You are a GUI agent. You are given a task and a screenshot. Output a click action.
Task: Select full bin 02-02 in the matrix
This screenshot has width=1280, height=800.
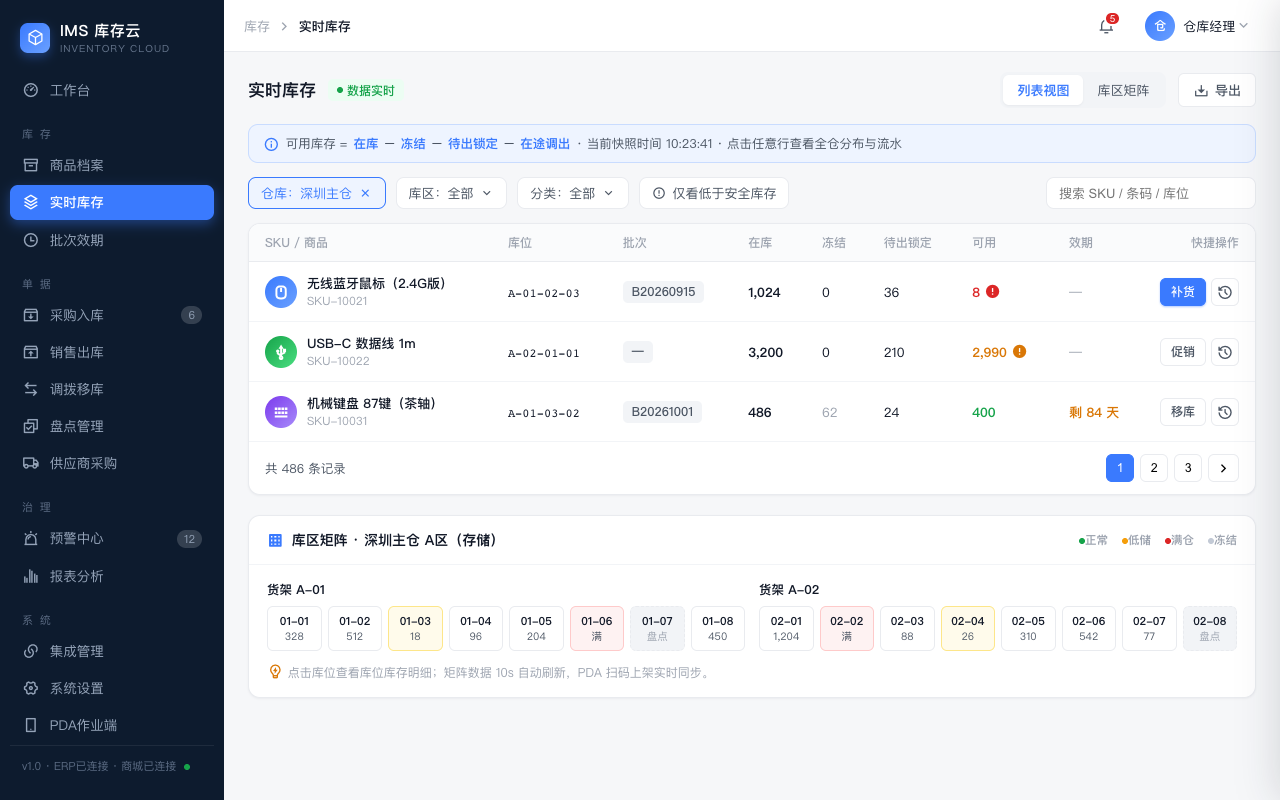[847, 628]
